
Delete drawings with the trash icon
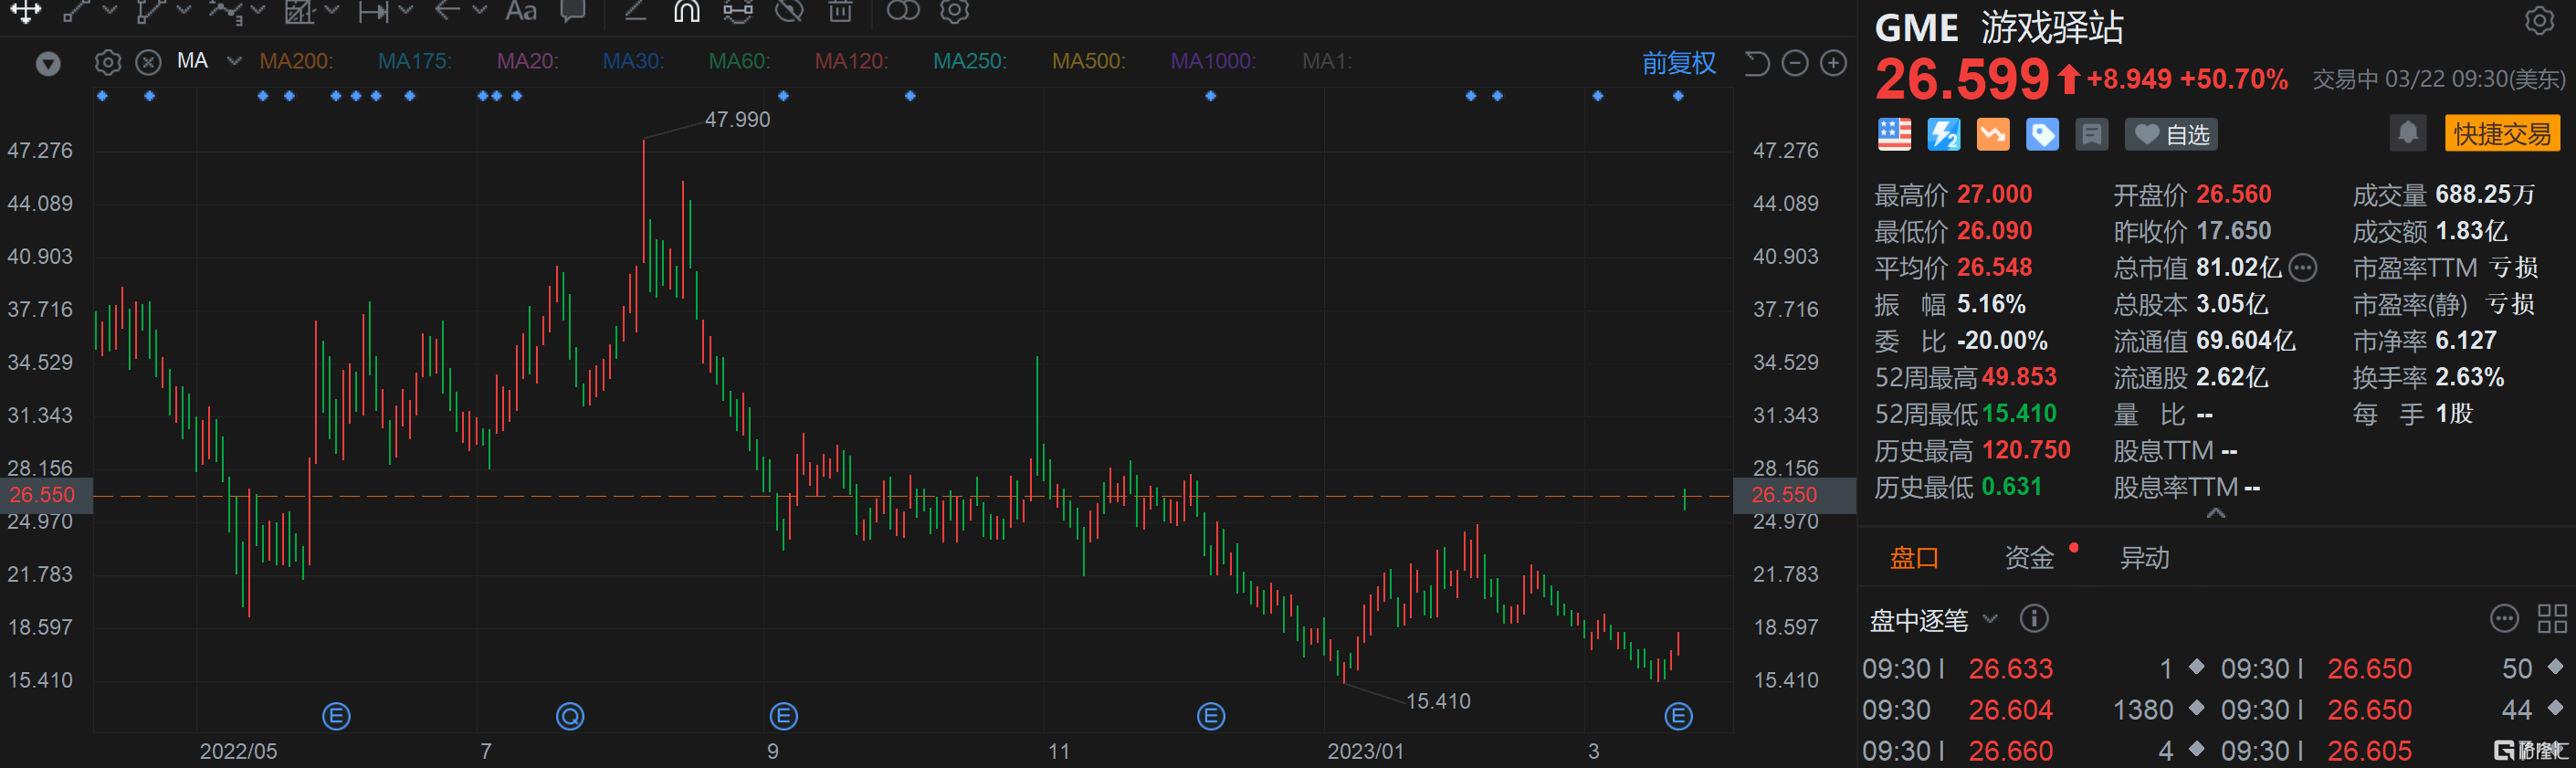841,11
